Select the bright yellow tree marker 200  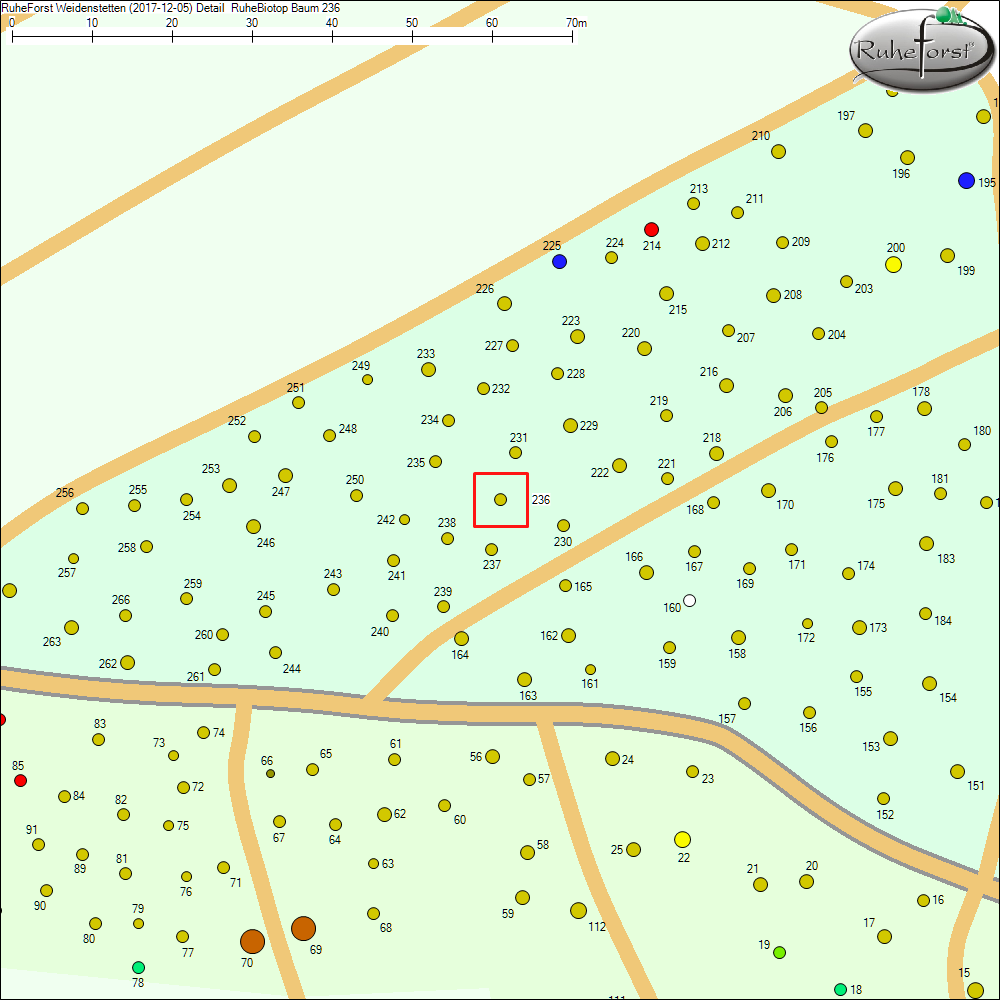pos(894,264)
